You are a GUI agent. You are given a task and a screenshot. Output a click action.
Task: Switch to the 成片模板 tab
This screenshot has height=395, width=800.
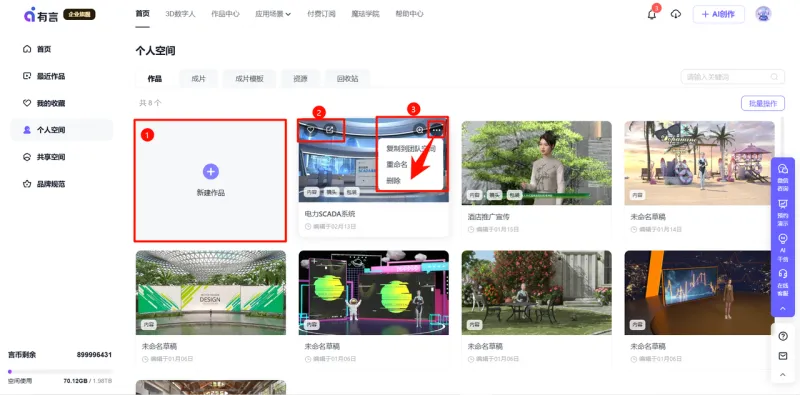click(x=249, y=79)
